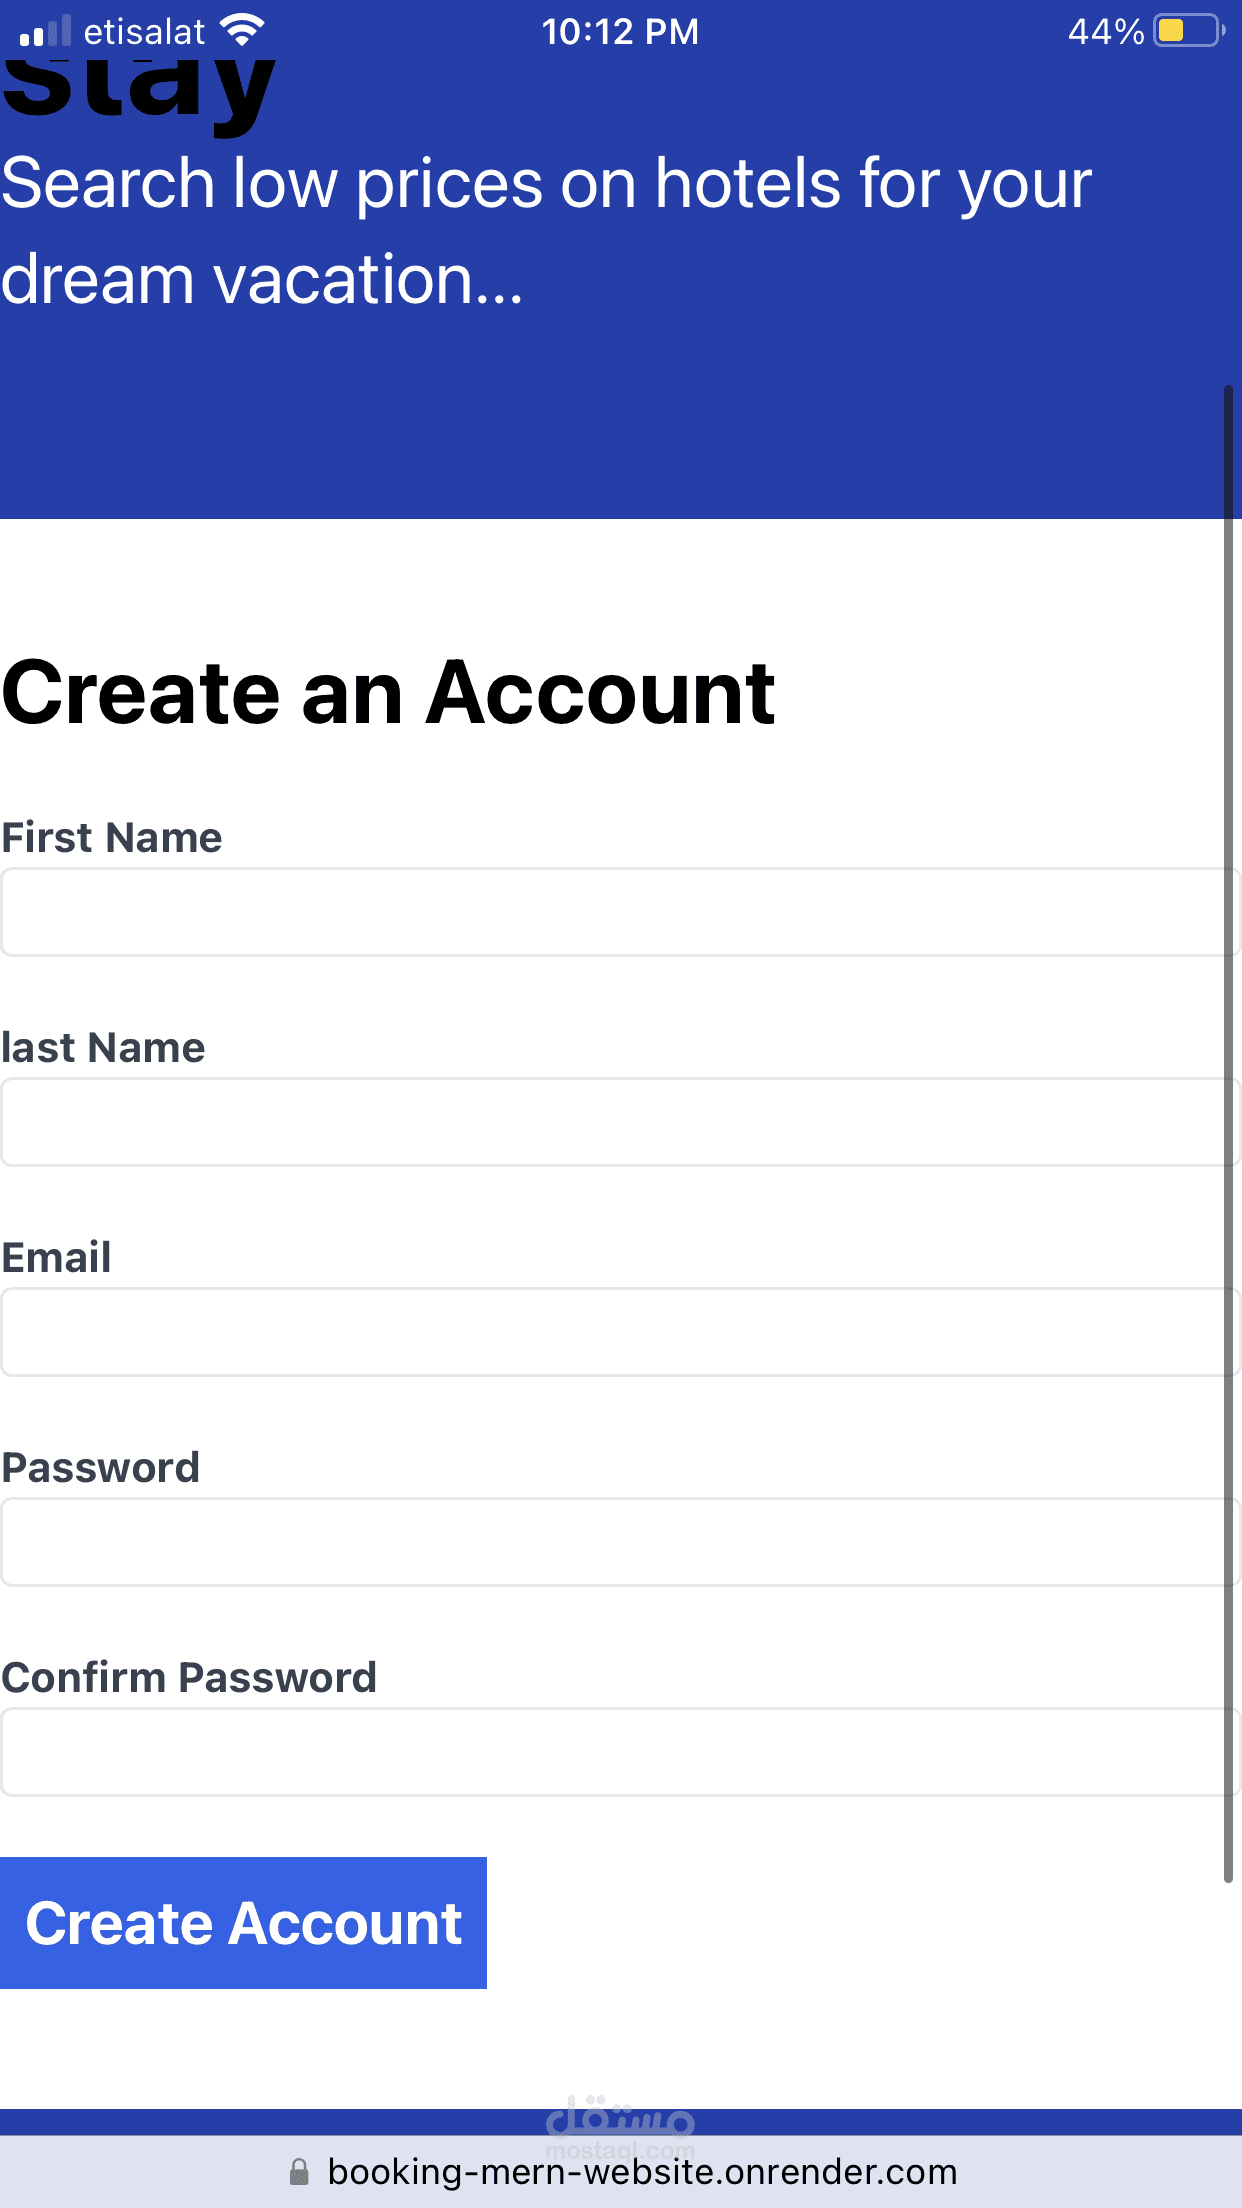Select the Email field label

tap(57, 1257)
